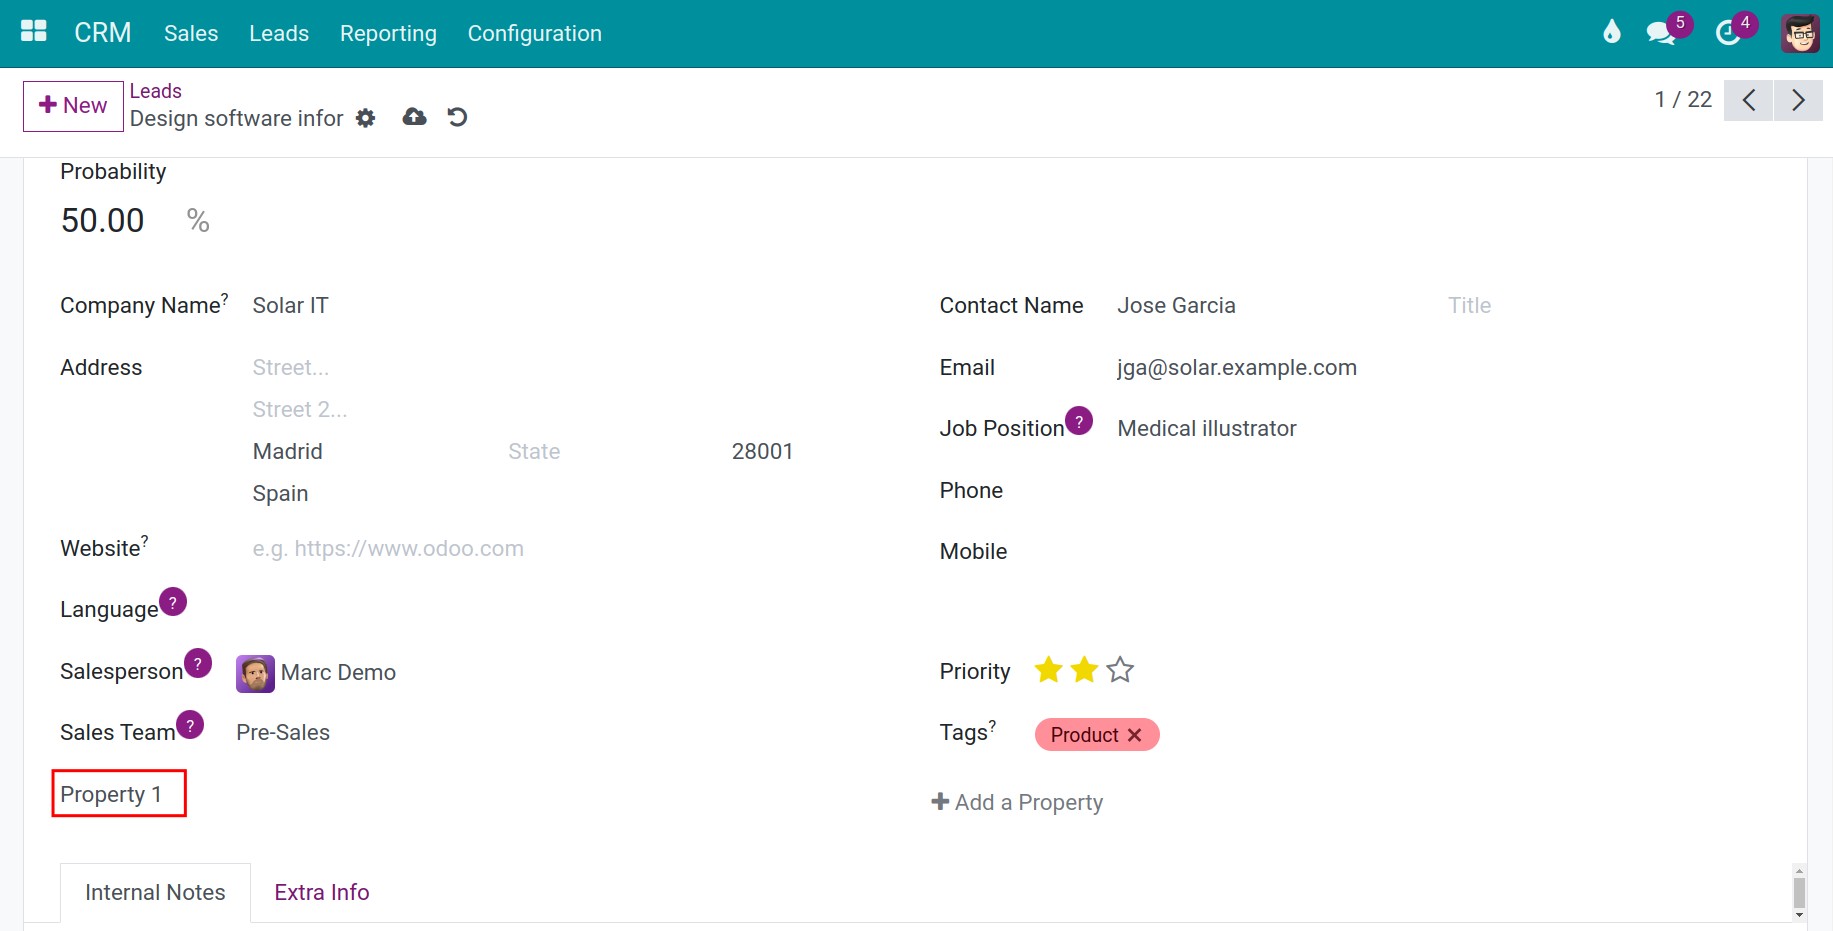
Task: Go to next record arrow
Action: [1798, 100]
